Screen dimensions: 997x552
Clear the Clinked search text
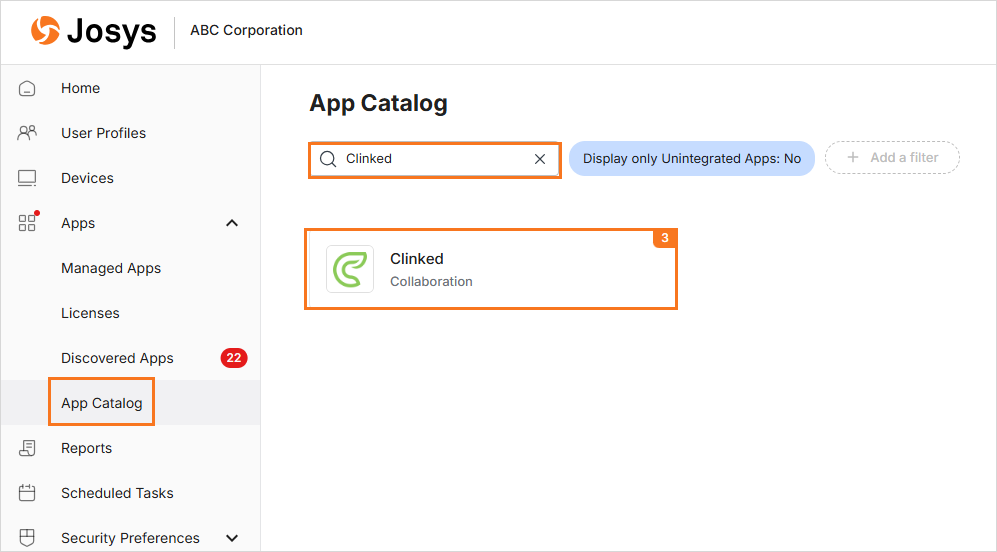pos(540,159)
